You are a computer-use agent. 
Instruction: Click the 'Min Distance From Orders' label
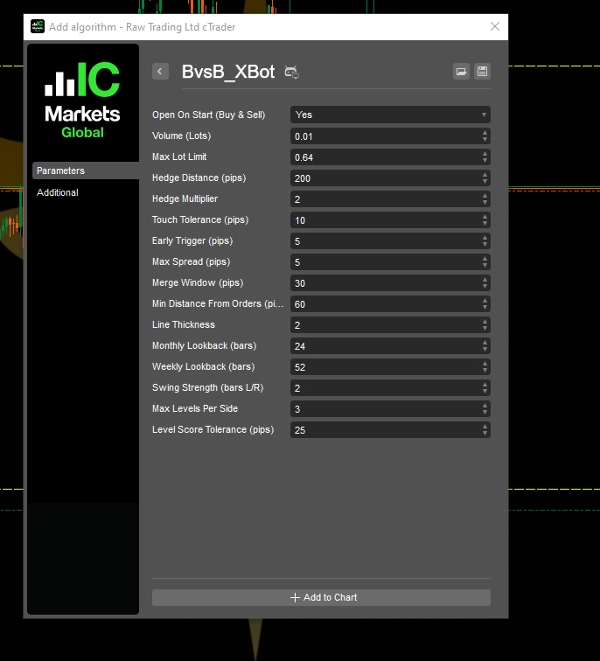[218, 304]
